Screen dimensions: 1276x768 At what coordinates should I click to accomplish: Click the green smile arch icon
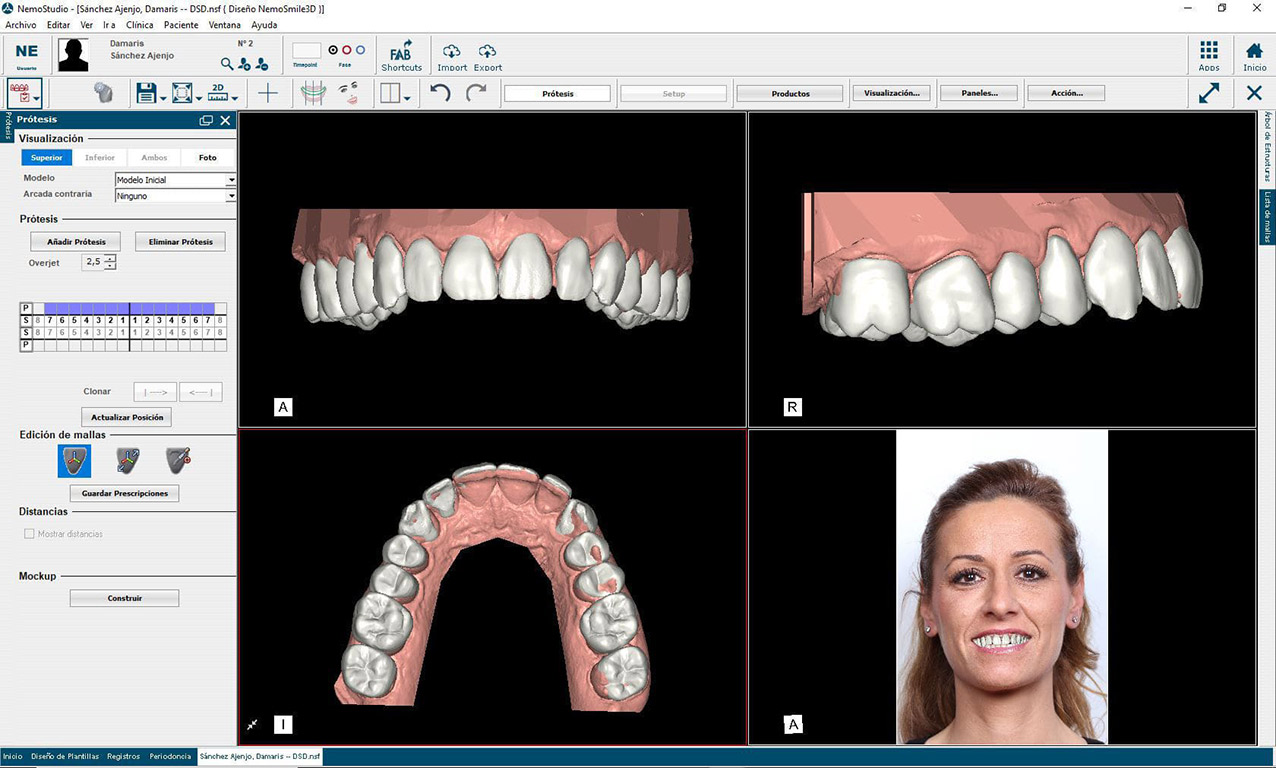coord(313,93)
